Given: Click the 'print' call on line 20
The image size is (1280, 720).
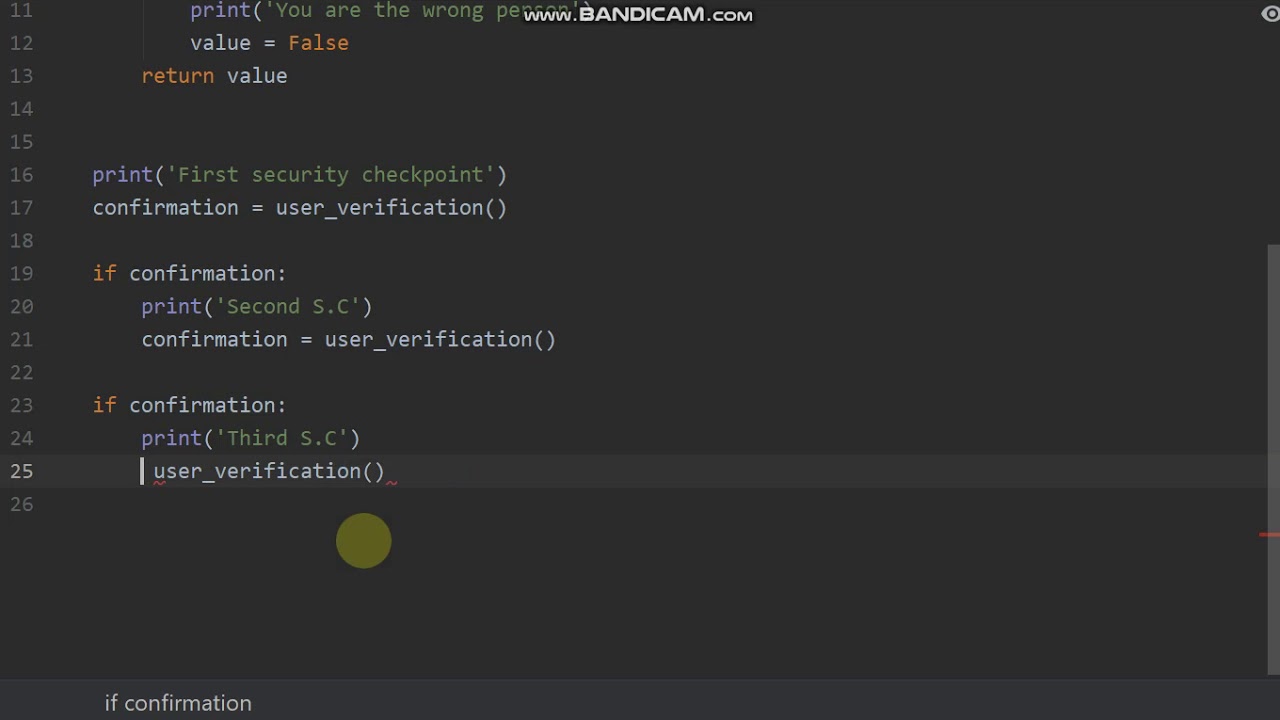Looking at the screenshot, I should coord(171,307).
